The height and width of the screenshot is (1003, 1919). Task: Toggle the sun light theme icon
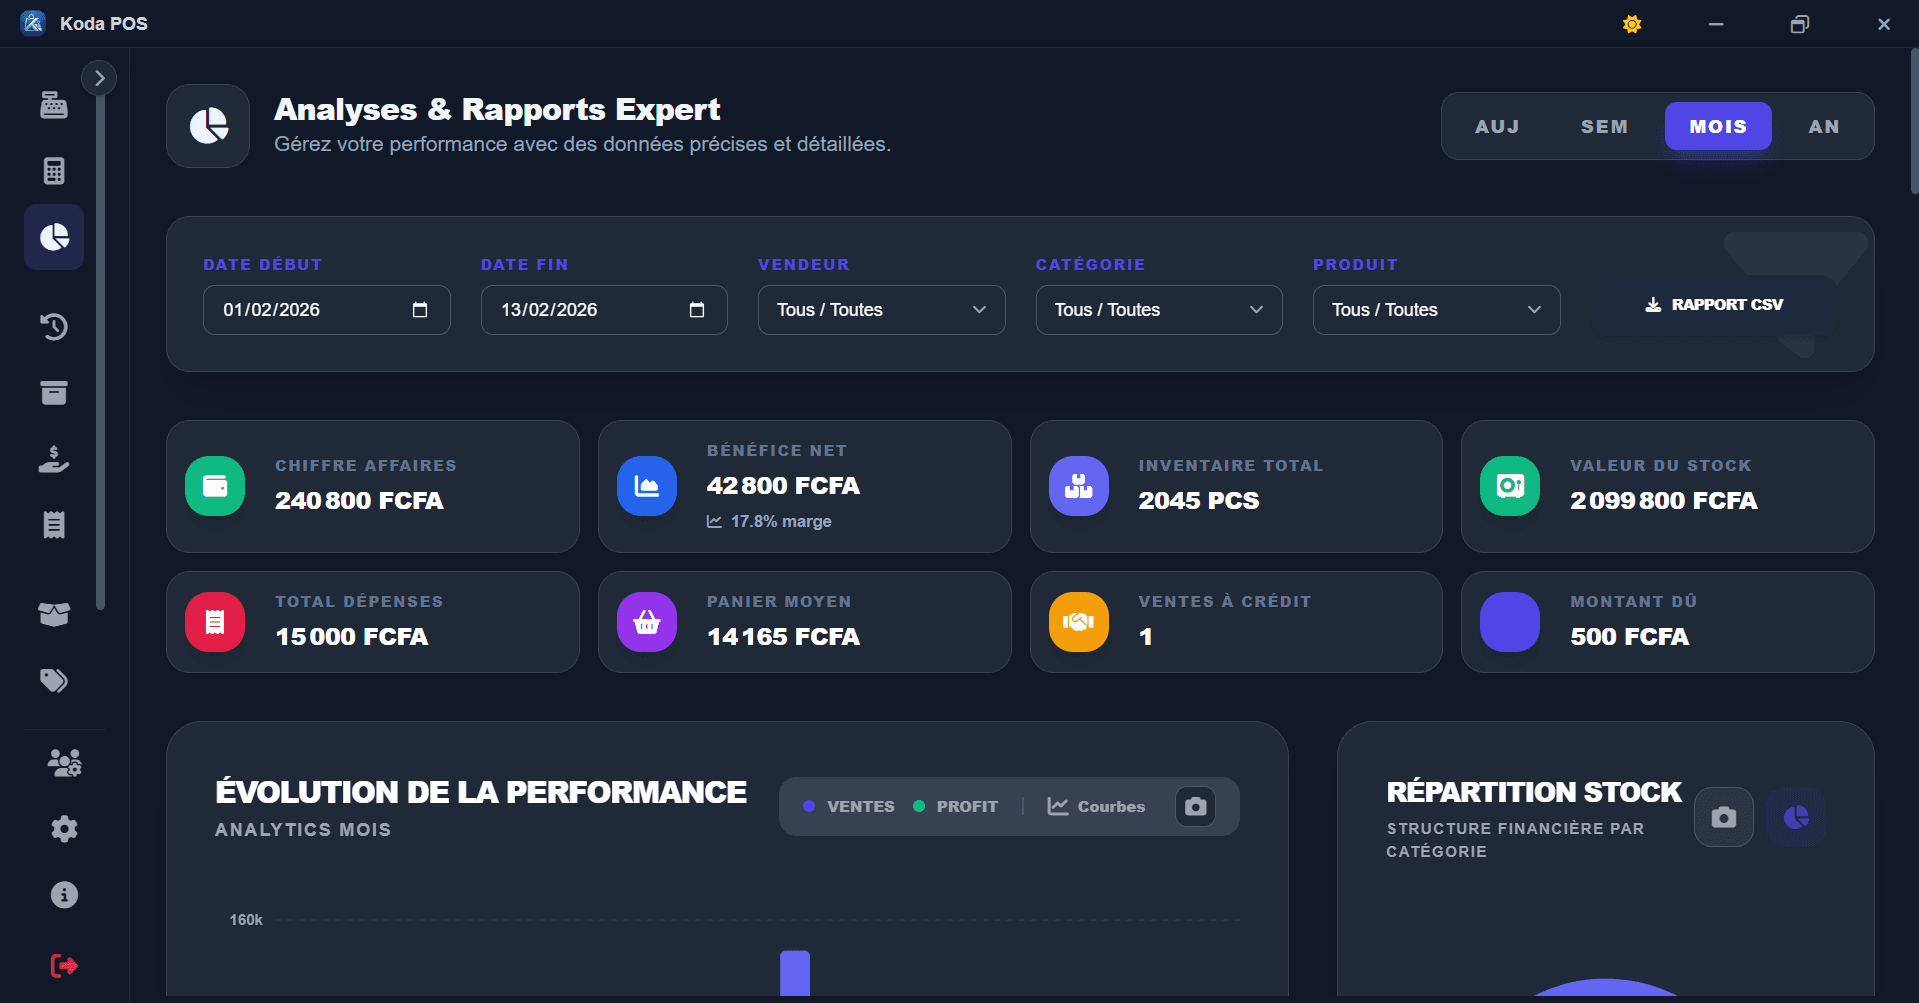pos(1632,24)
